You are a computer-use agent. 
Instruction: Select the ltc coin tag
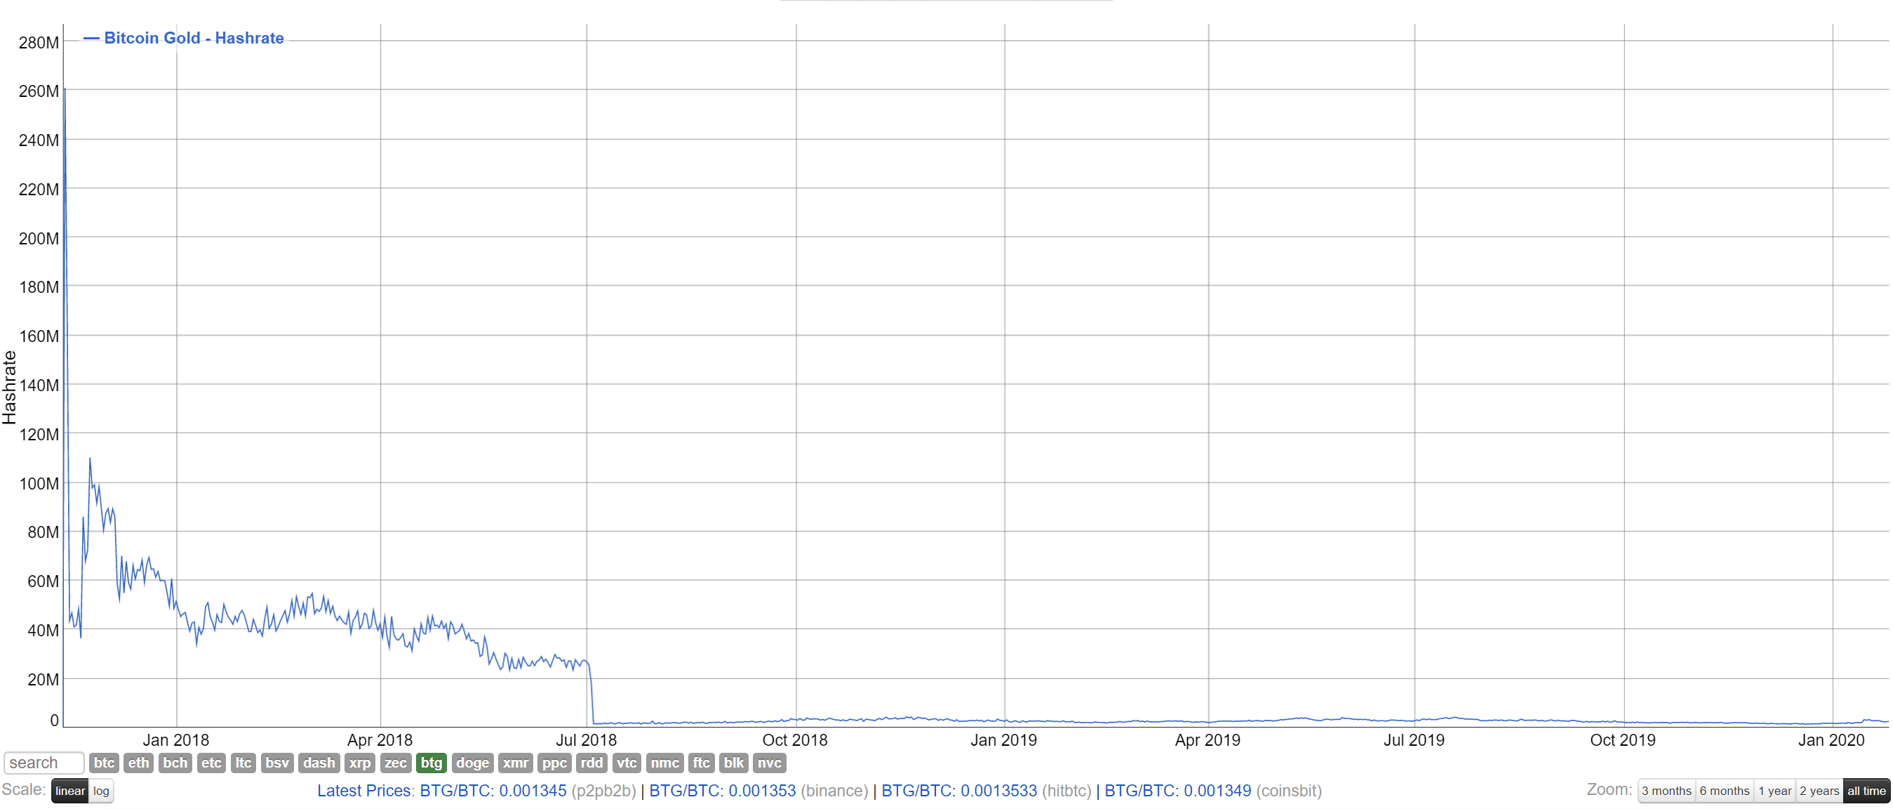(243, 763)
